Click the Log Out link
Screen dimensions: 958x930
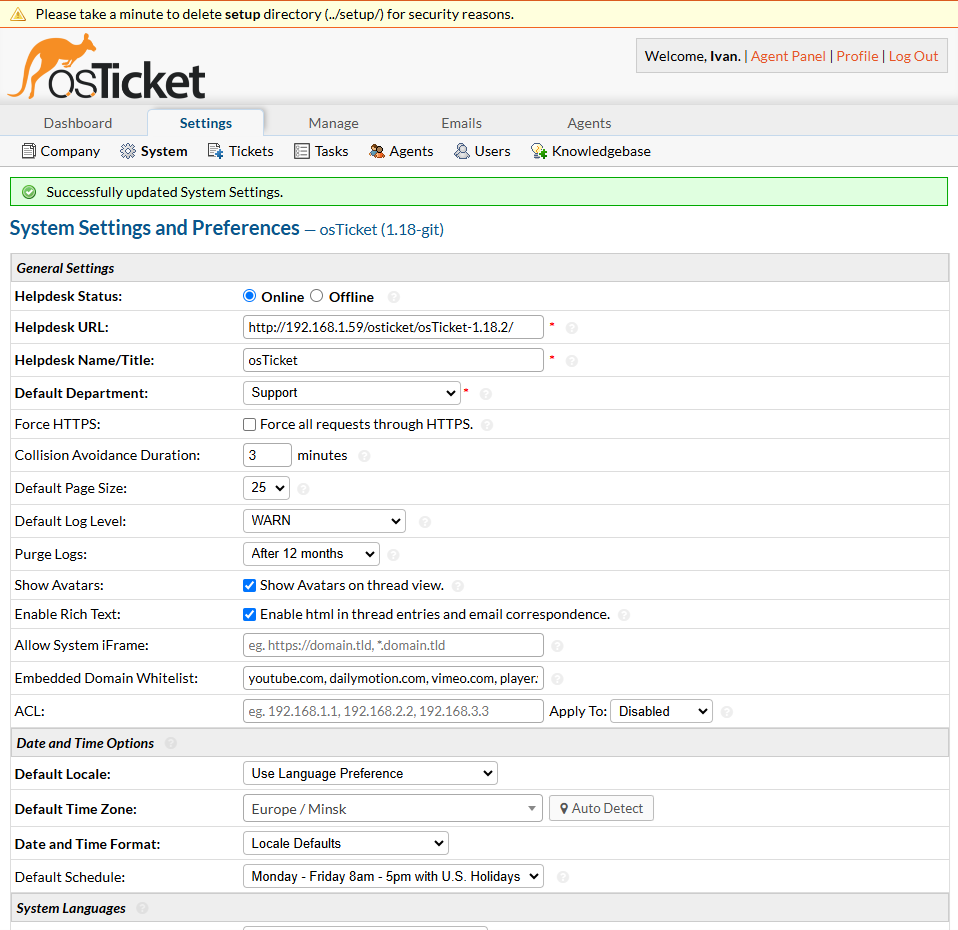913,56
